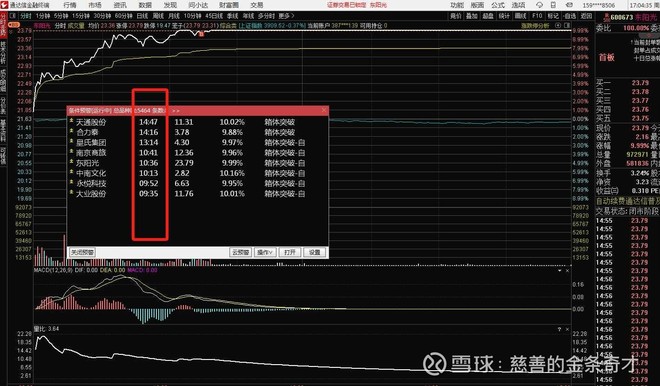Switch to the 60分钟 period tab
660x386 pixels.
(124, 16)
